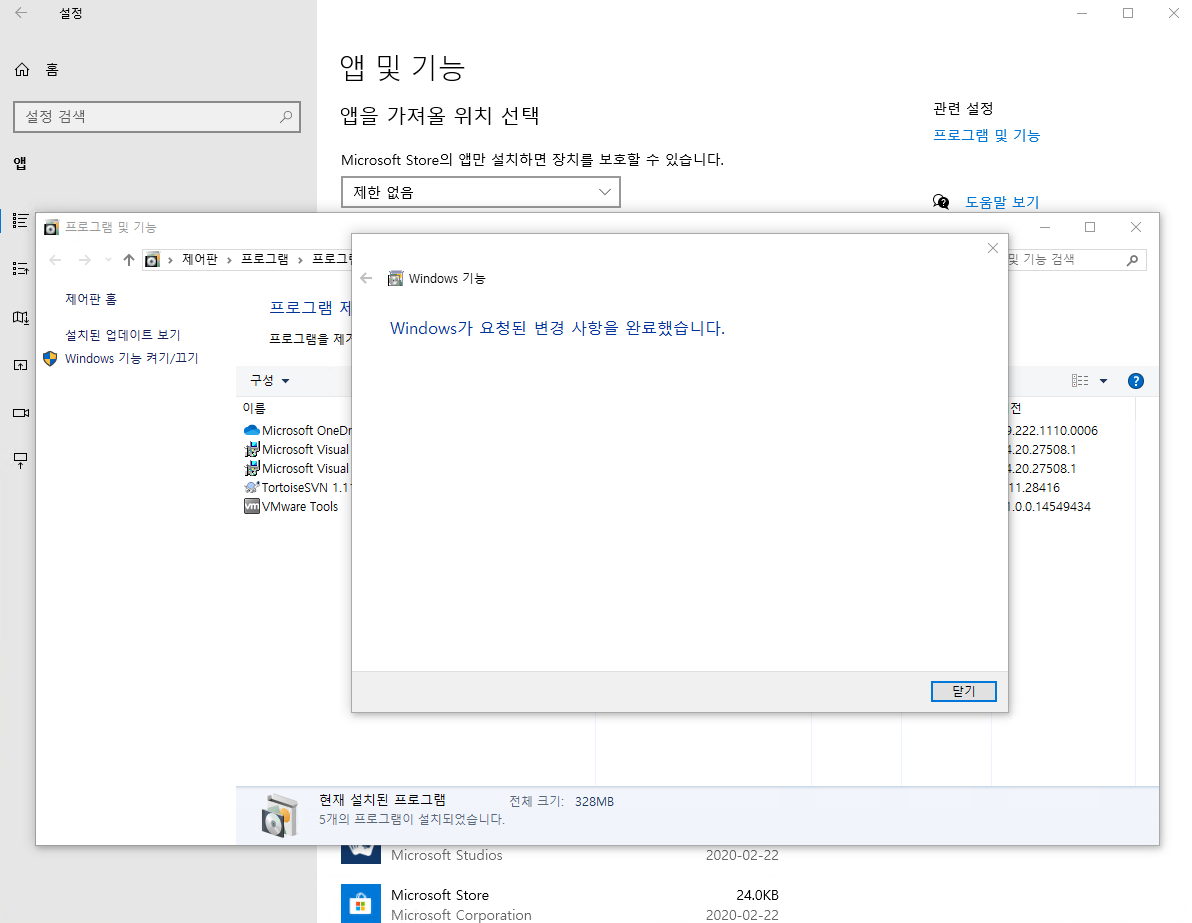Open view options dropdown arrow
Viewport: 1192px width, 923px height.
(x=1103, y=381)
